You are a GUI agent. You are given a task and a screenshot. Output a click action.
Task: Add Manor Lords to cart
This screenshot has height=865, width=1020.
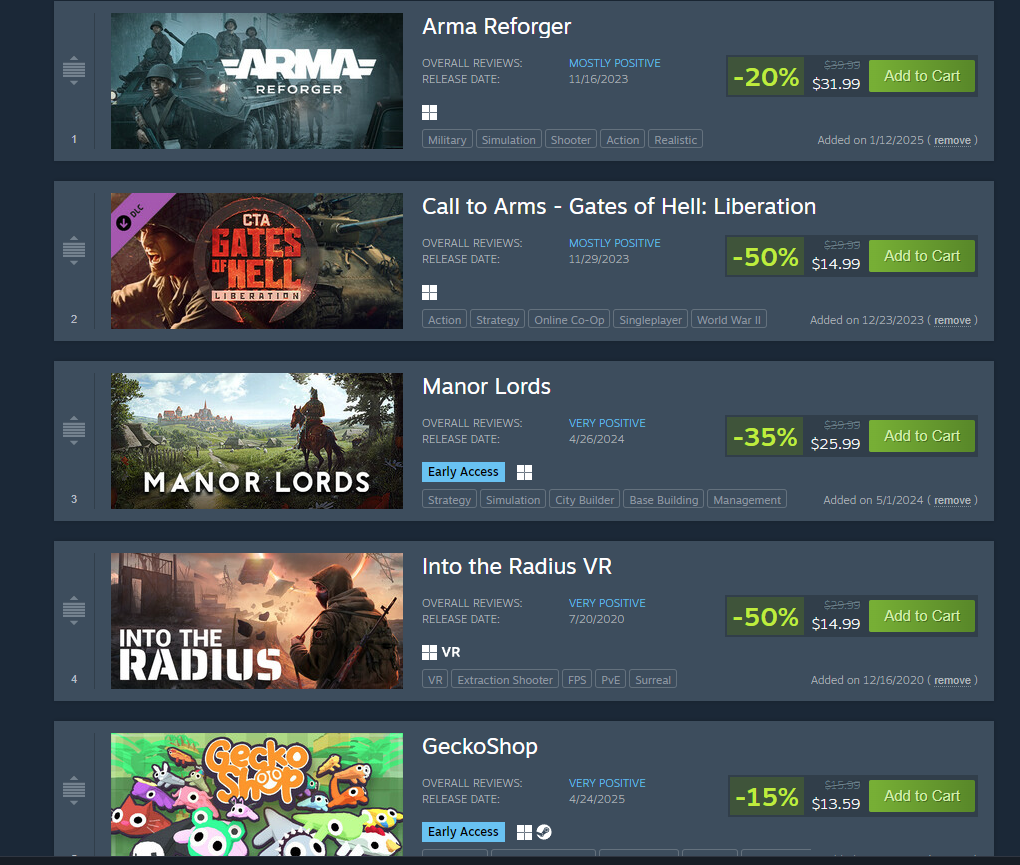point(922,436)
